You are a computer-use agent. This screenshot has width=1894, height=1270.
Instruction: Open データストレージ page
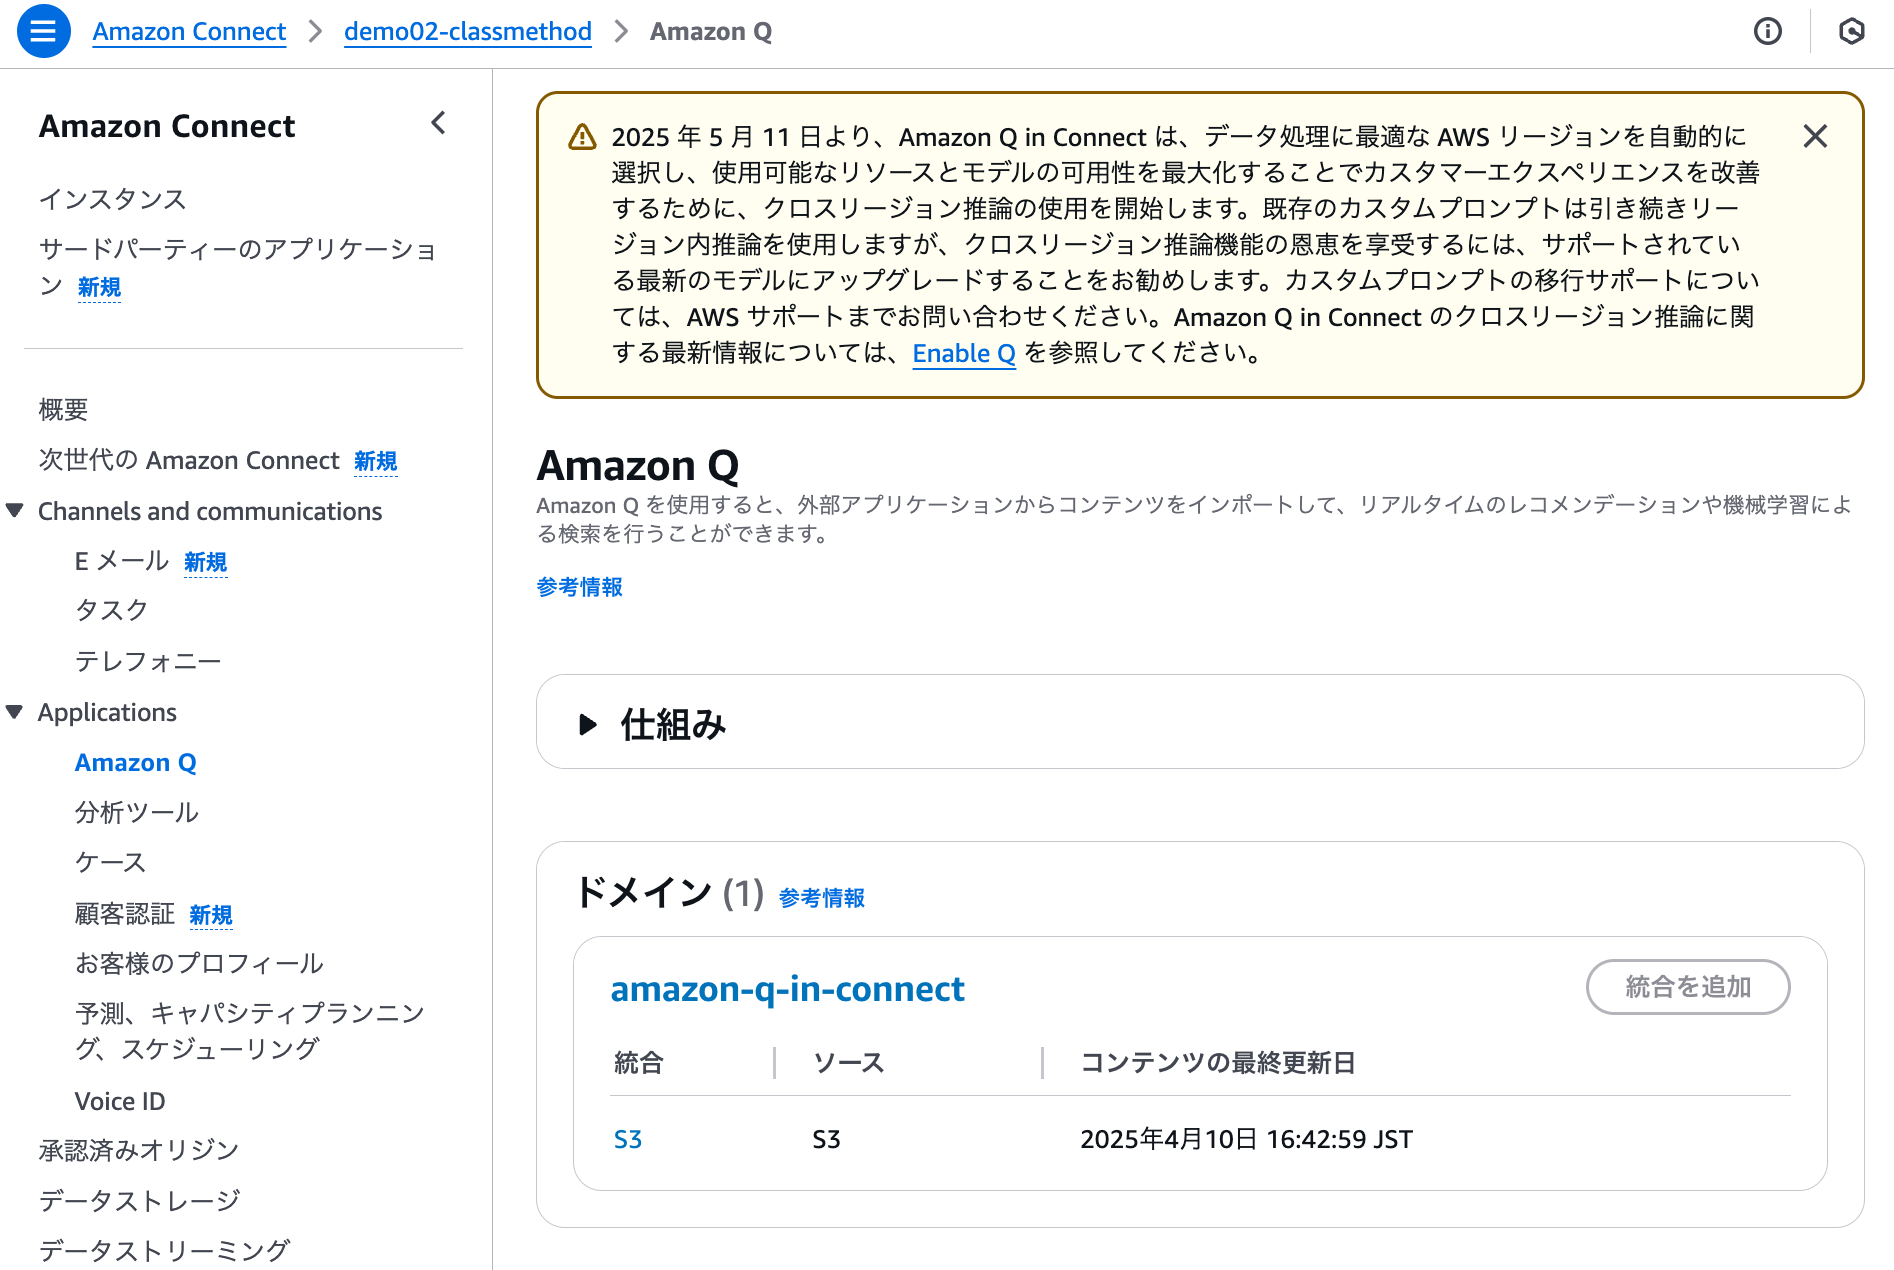click(139, 1200)
